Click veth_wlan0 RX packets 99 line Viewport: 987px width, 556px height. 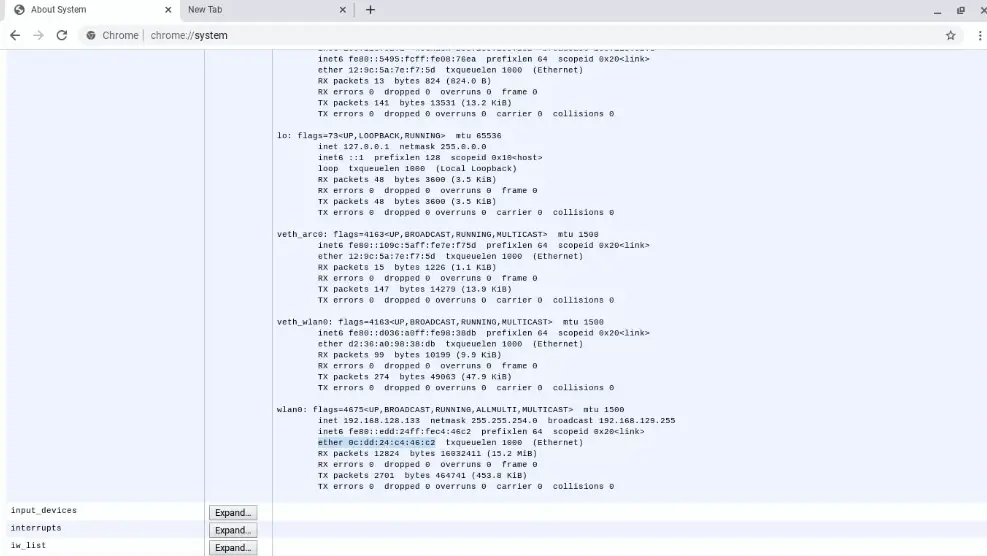[x=410, y=355]
